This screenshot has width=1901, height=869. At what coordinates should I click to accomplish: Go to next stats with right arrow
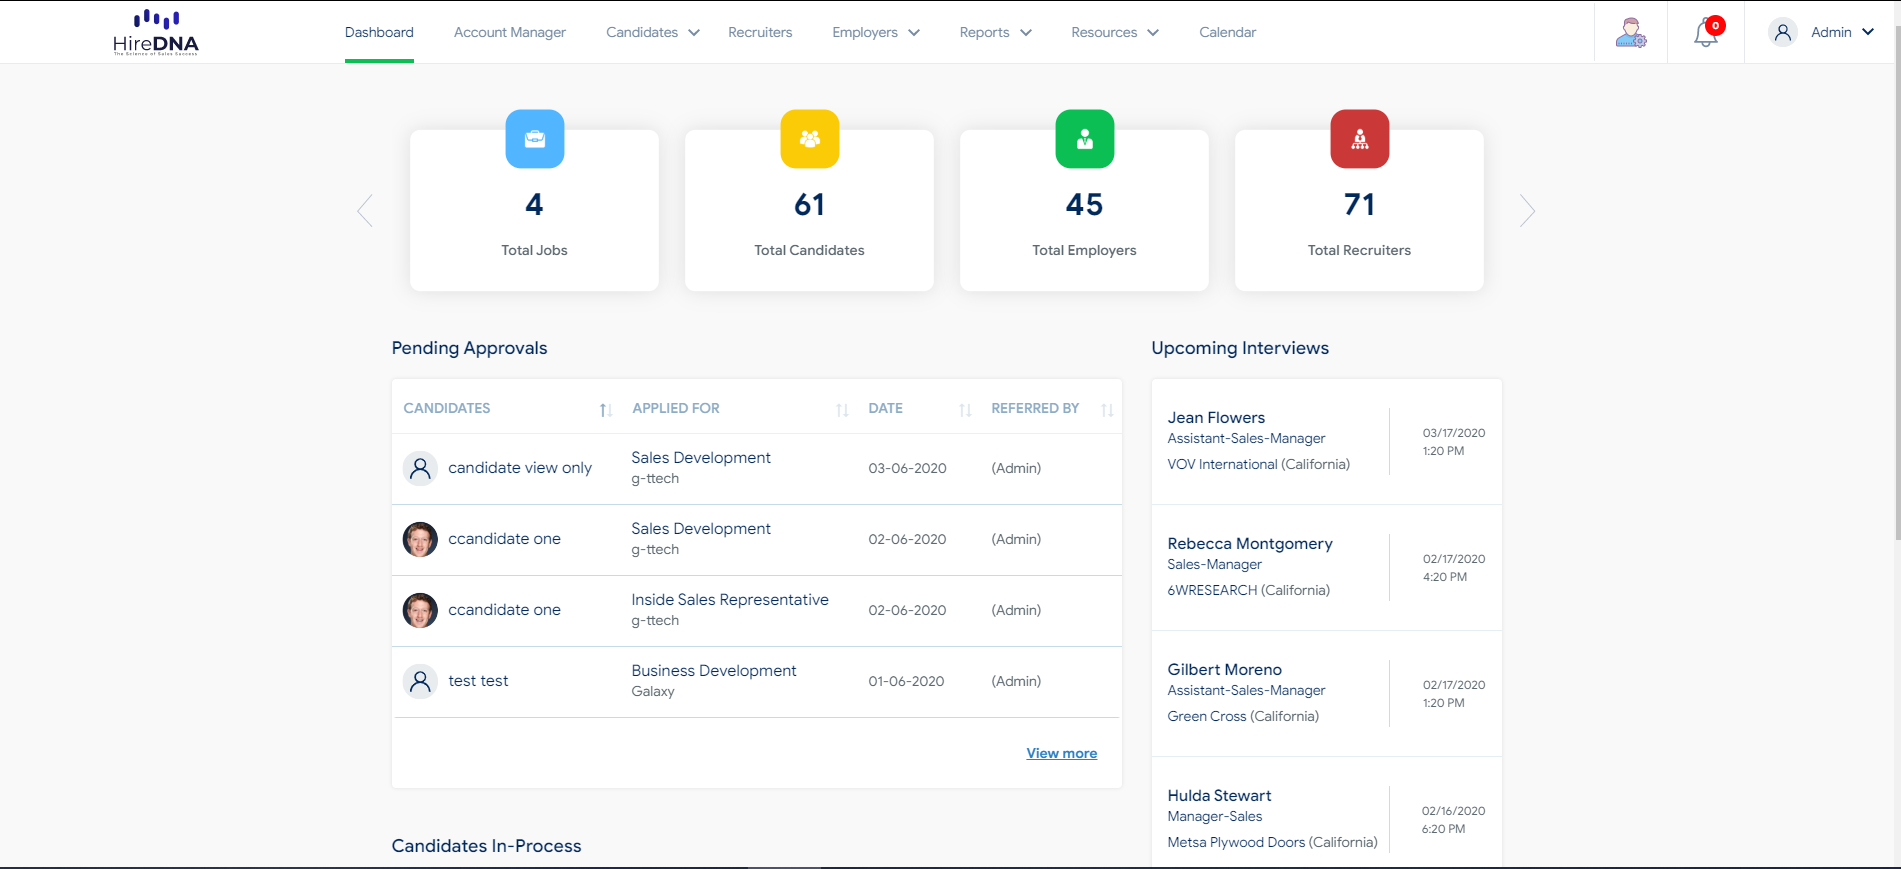(x=1527, y=210)
